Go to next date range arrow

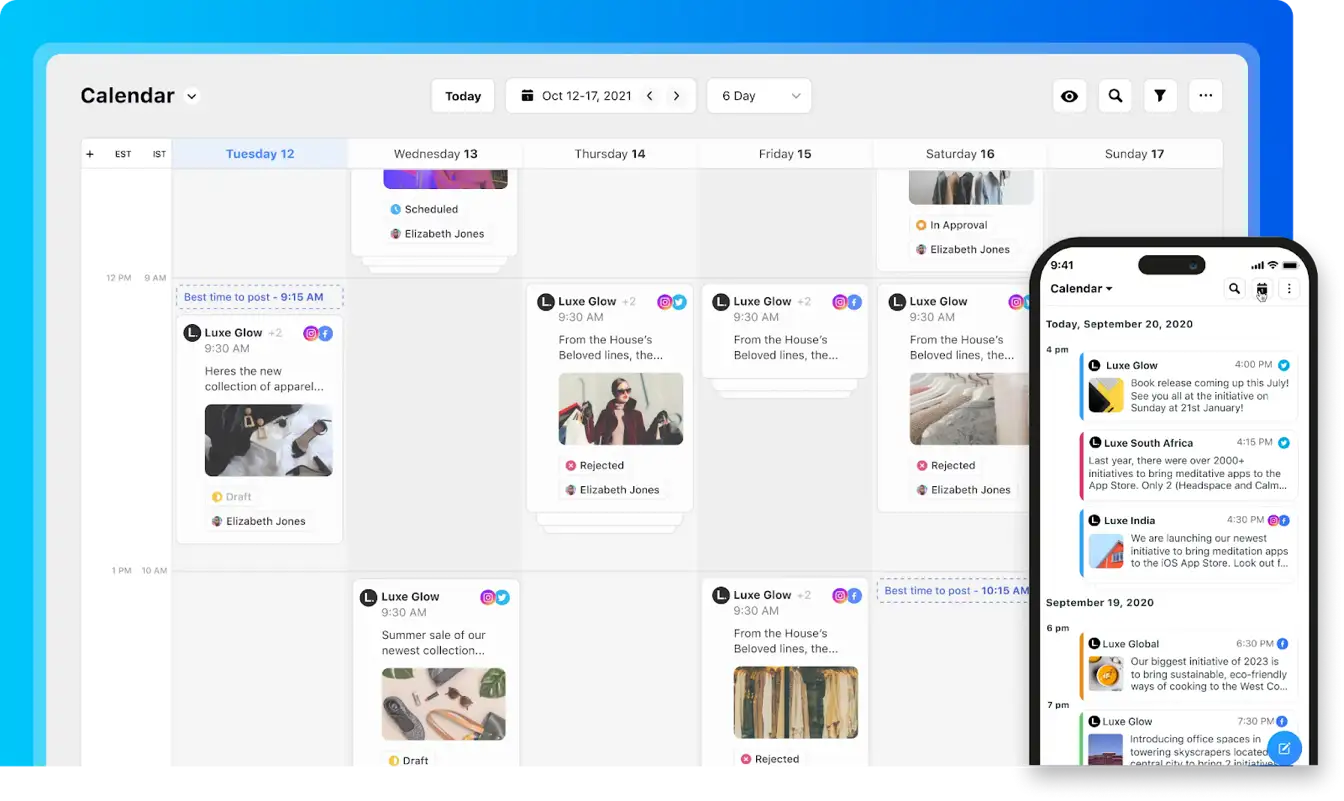677,96
